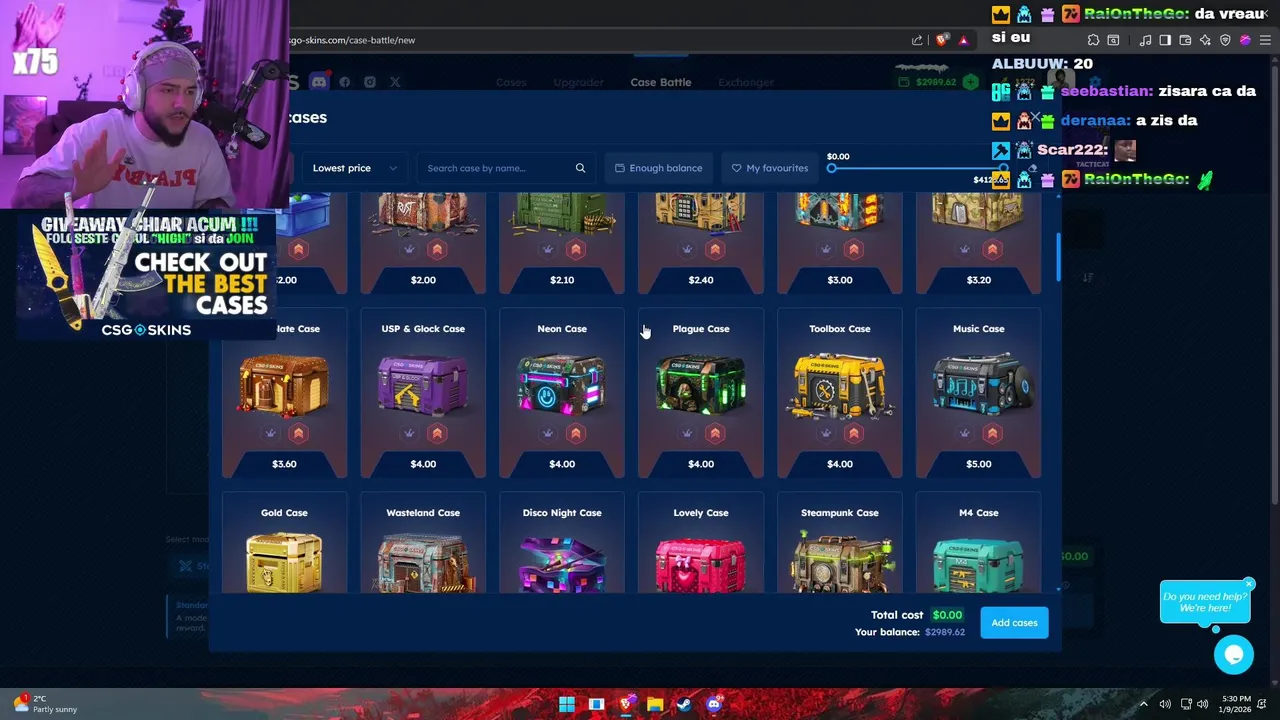Viewport: 1280px width, 720px height.
Task: Toggle the Enough balance filter
Action: (658, 168)
